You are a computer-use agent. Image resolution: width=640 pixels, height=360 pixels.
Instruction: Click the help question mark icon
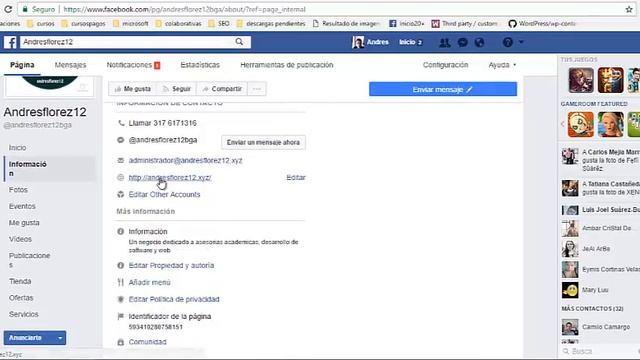click(507, 42)
